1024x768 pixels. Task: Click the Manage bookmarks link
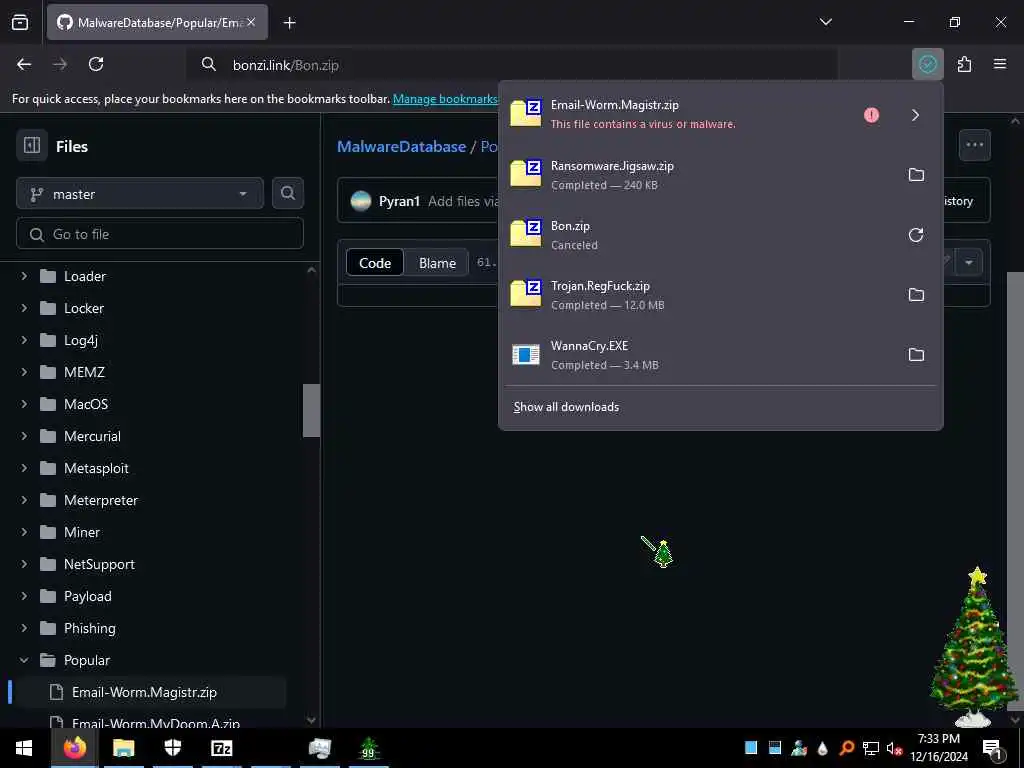coord(445,99)
